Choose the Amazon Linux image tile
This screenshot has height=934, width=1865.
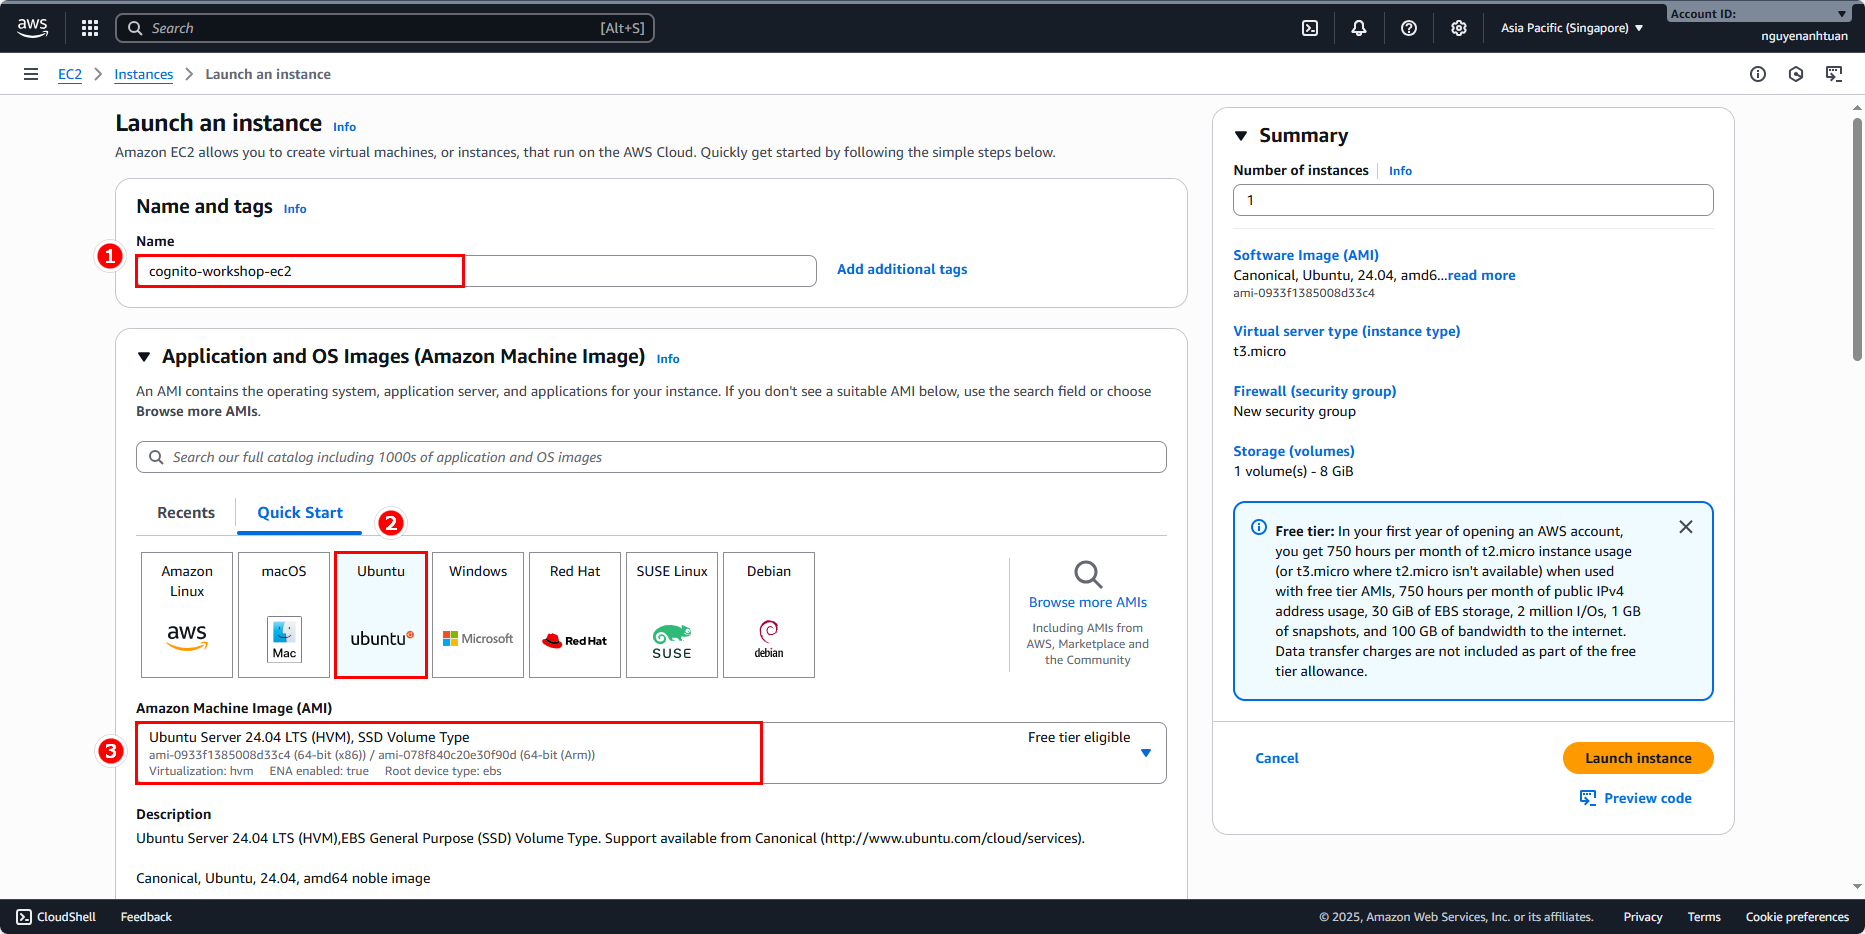pos(187,614)
